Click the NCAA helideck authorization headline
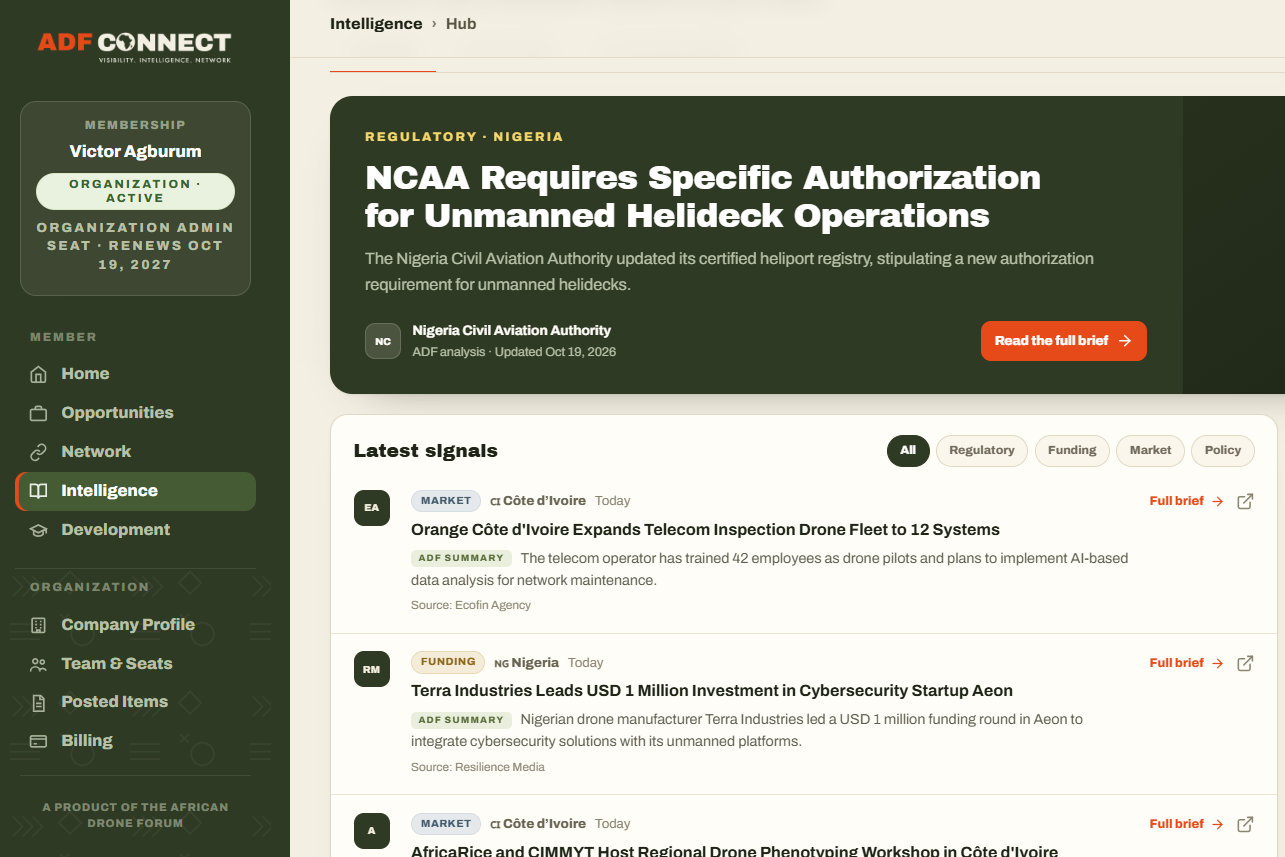Image resolution: width=1285 pixels, height=857 pixels. tap(703, 197)
